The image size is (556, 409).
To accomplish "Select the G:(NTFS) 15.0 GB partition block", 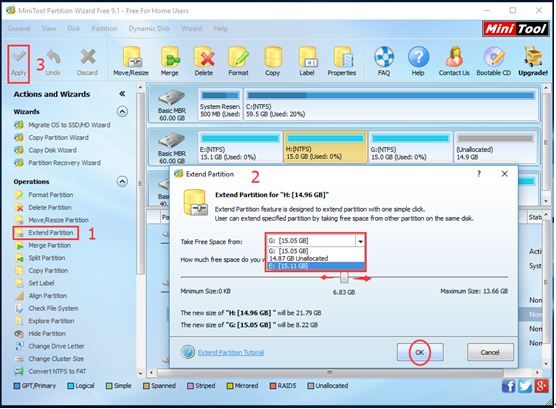I will [411, 148].
